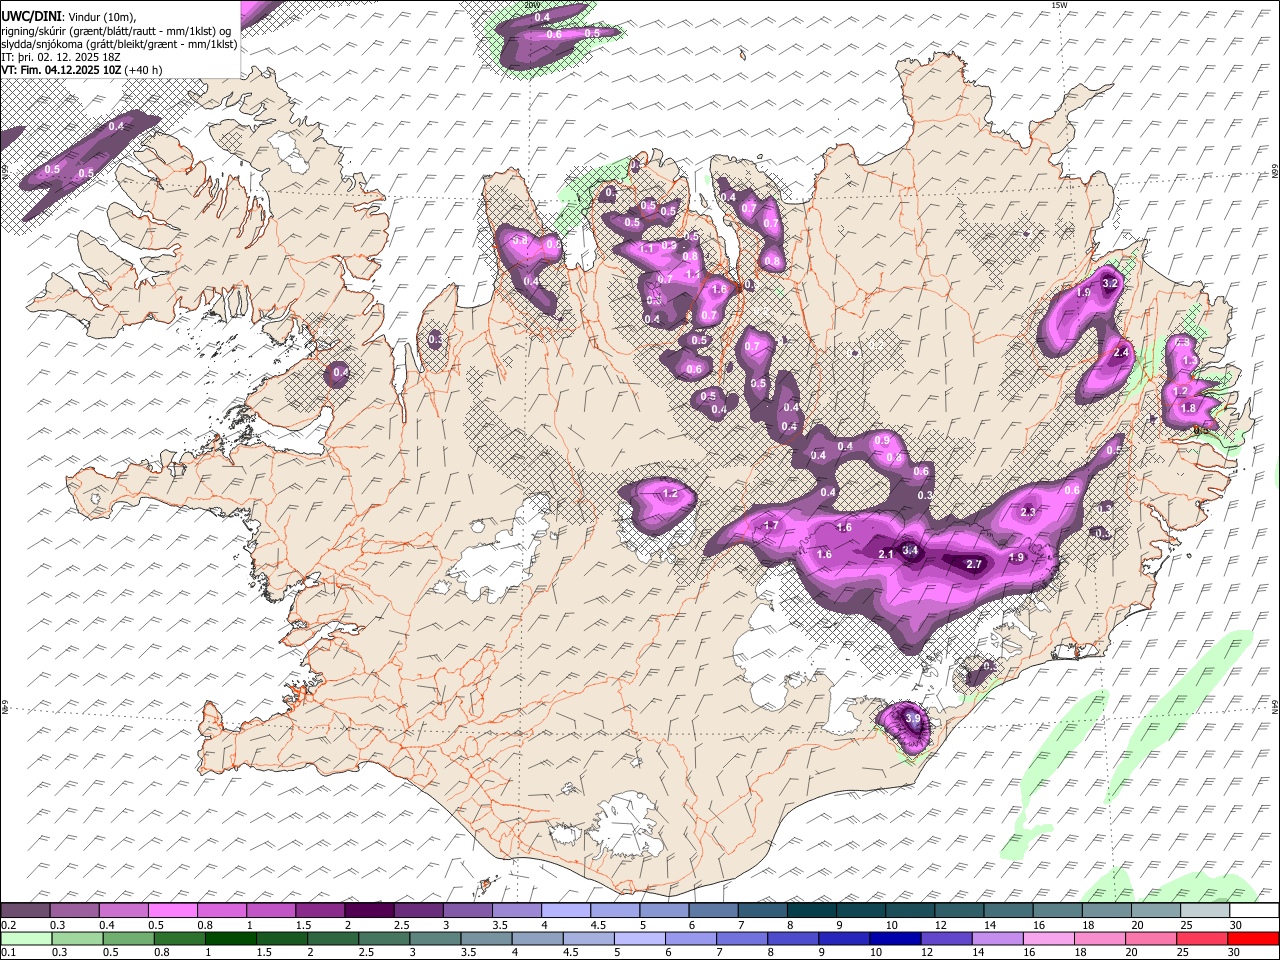Select the bright red 30+ swatch on lower scale
1280x960 pixels.
point(1253,939)
